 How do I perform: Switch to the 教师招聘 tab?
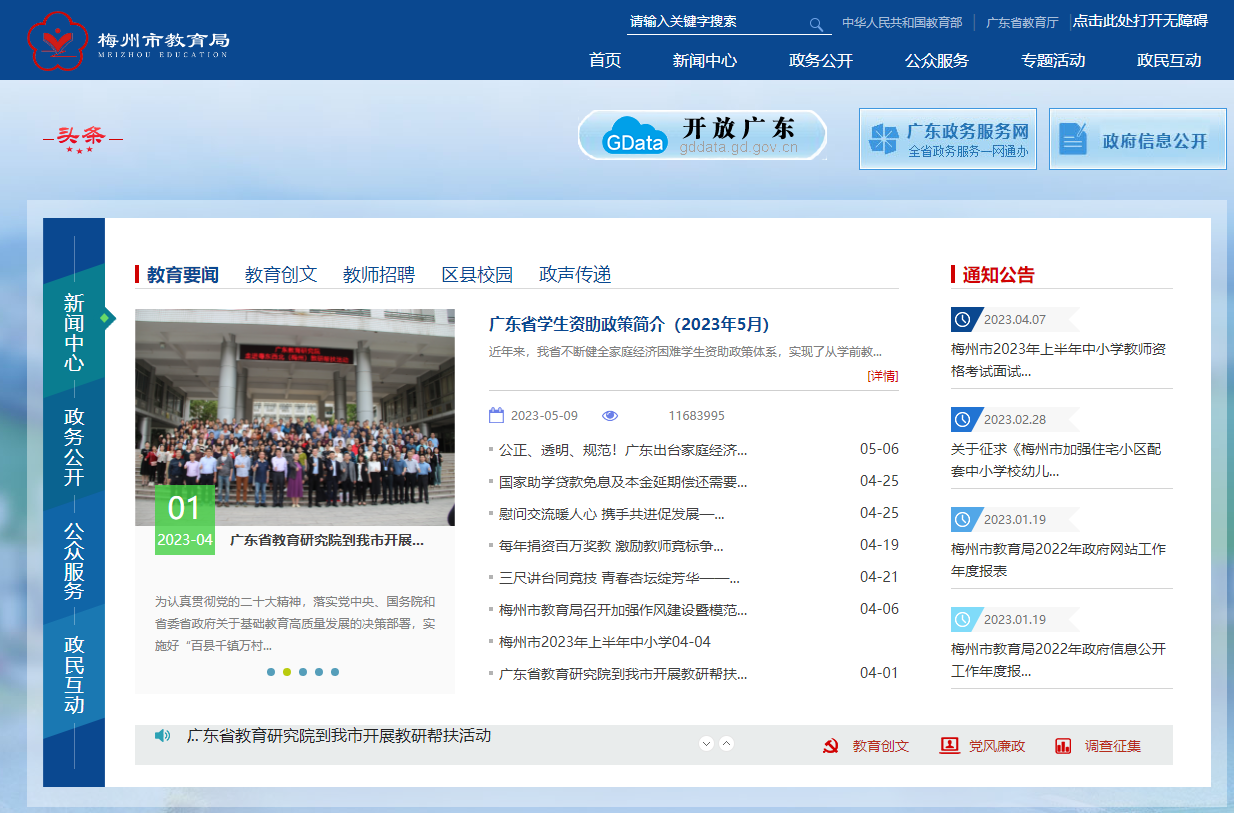(378, 275)
